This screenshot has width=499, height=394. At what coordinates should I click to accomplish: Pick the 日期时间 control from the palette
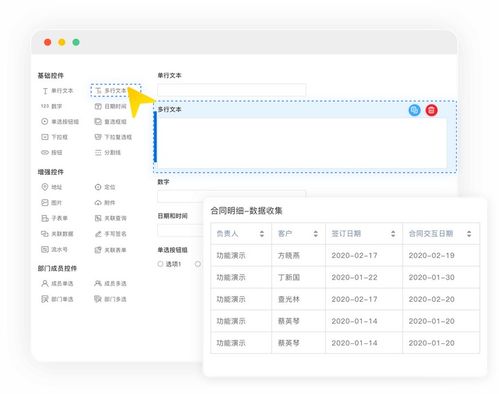pos(111,106)
